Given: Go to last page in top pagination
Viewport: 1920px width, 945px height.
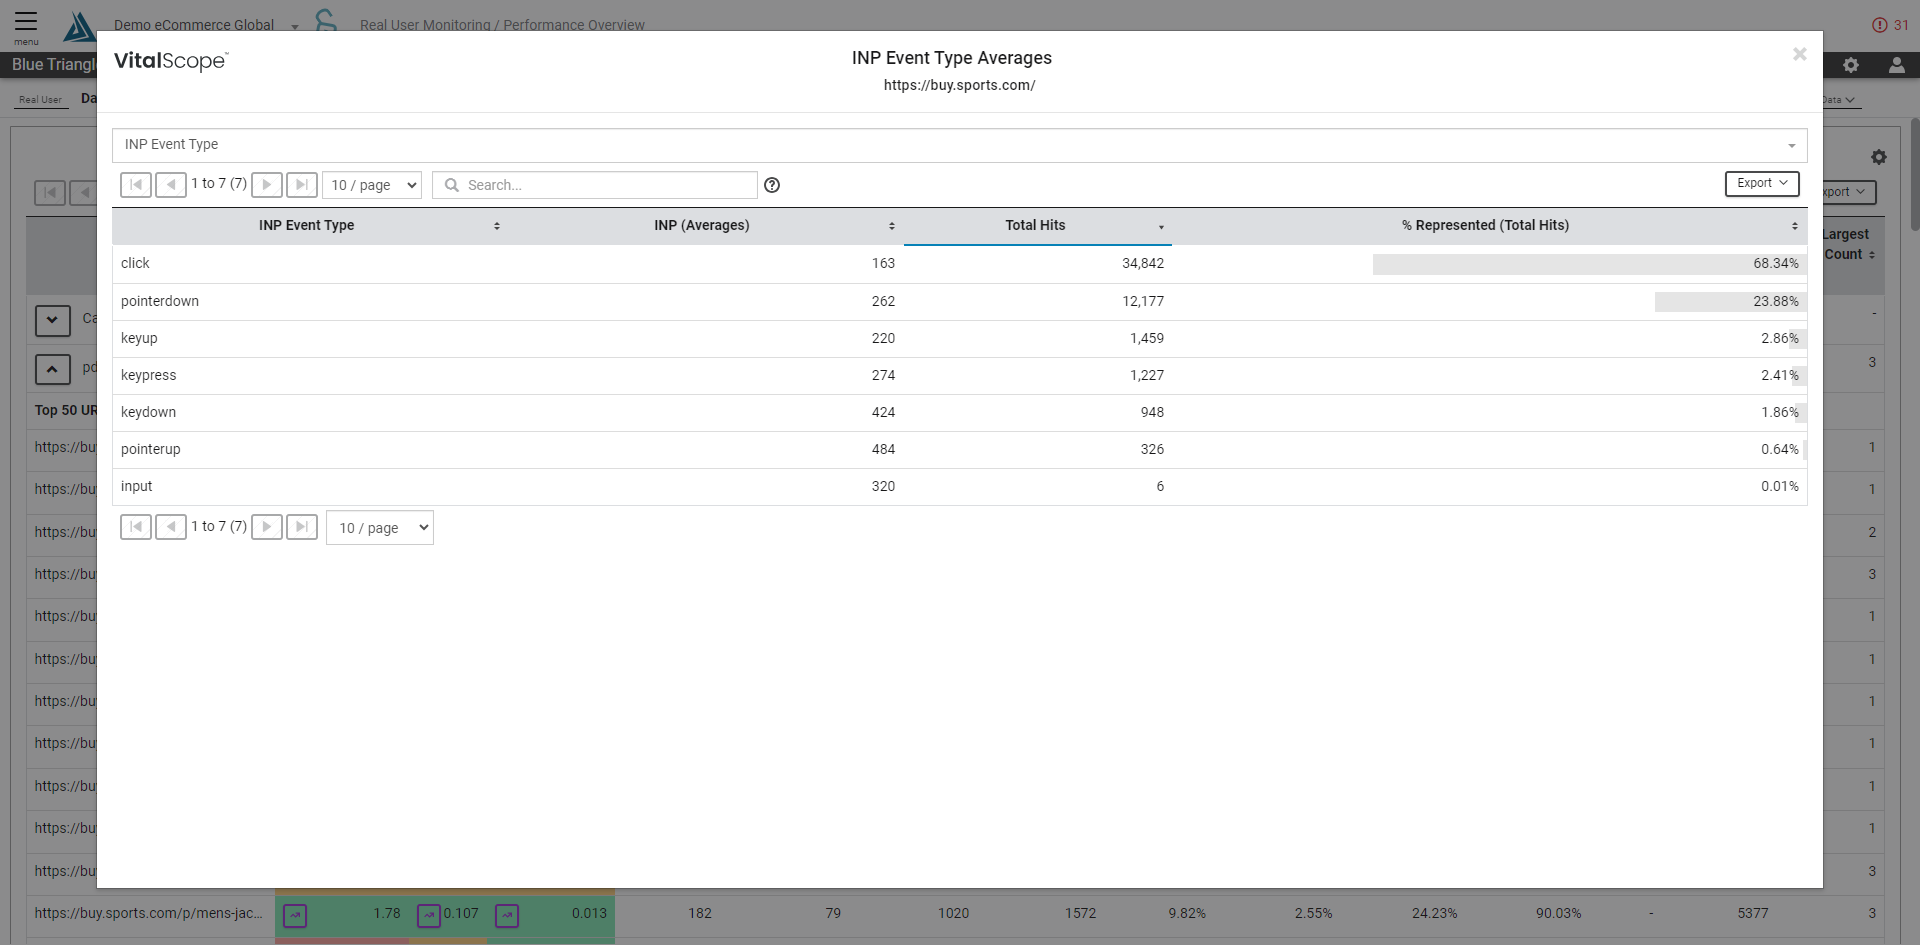Looking at the screenshot, I should 302,185.
